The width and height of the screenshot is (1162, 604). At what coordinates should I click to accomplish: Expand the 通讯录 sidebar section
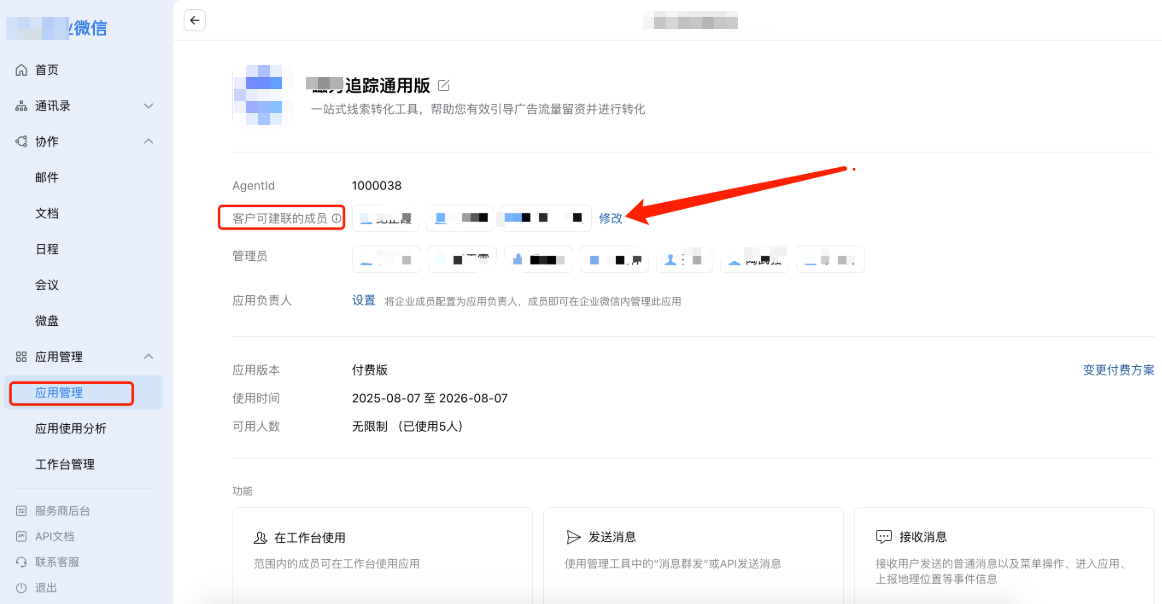point(148,105)
